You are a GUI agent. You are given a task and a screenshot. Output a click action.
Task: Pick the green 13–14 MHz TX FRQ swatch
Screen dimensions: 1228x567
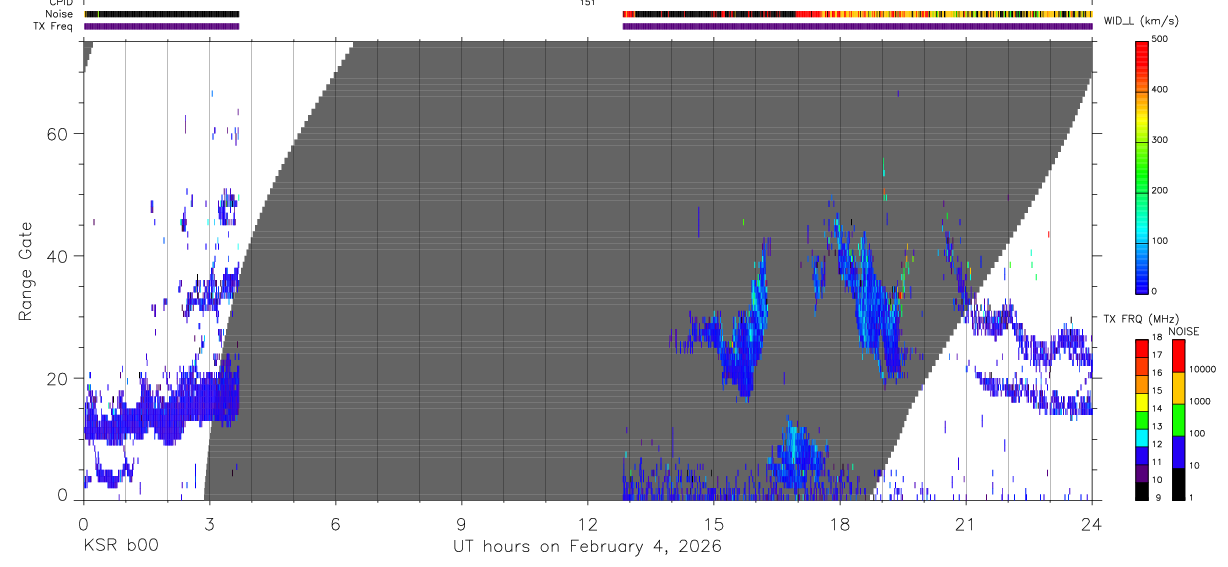click(x=1142, y=420)
